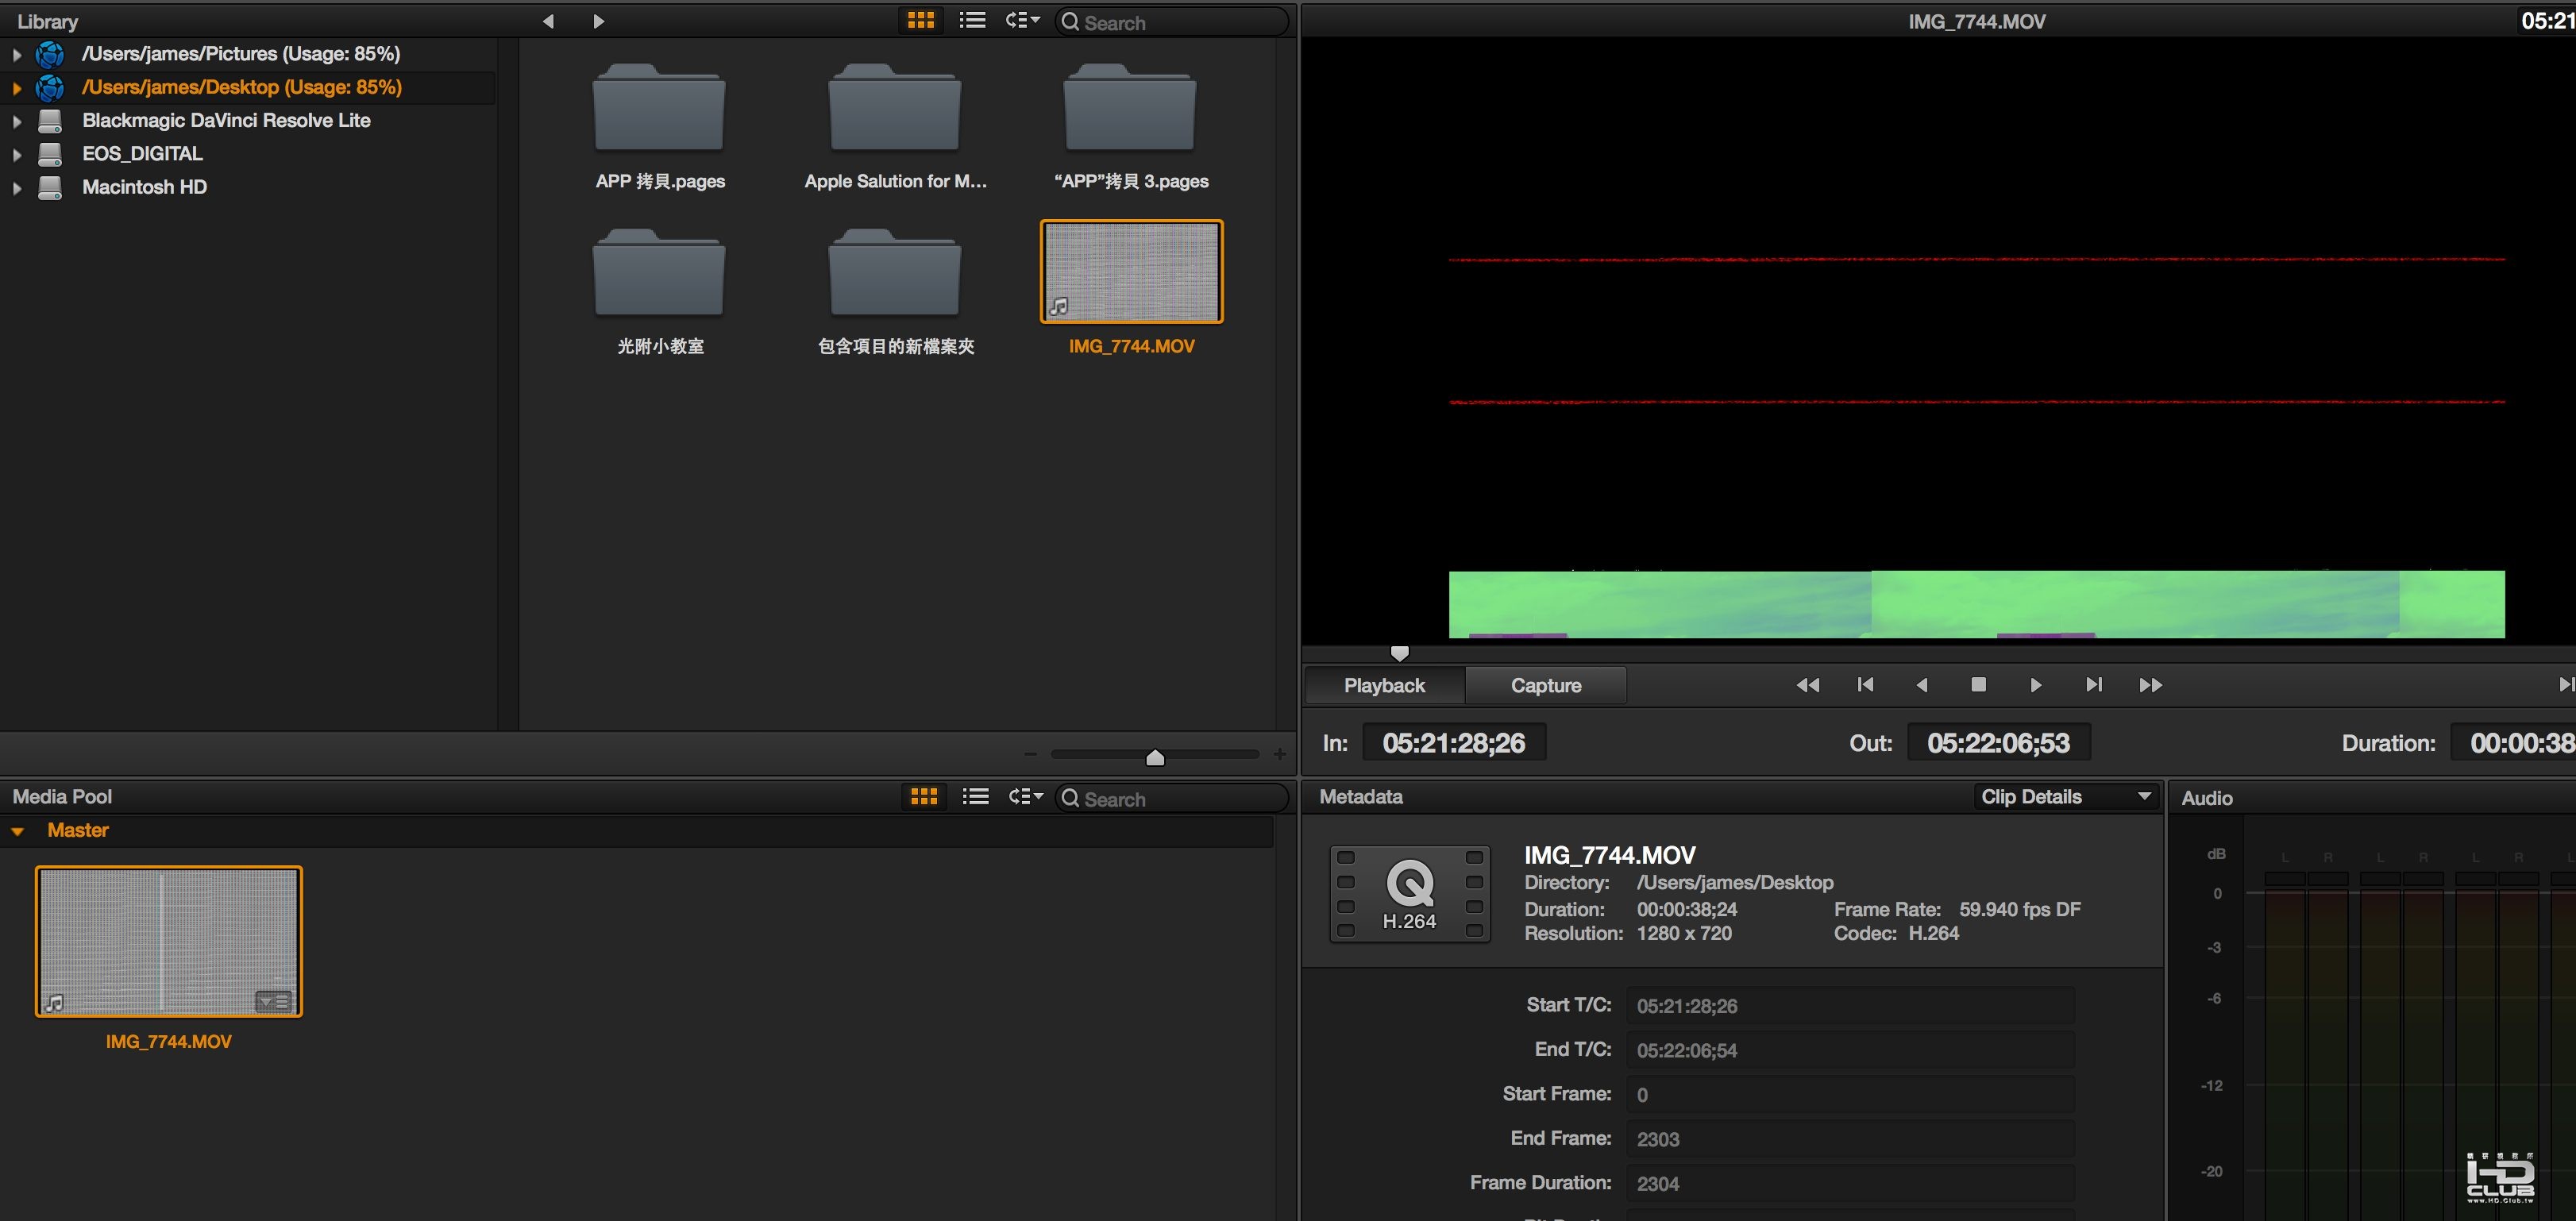Stop viewer playback

point(1978,685)
